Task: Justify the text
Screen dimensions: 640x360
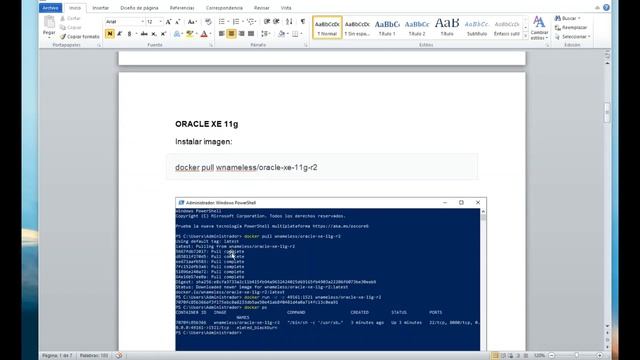Action: [251, 34]
